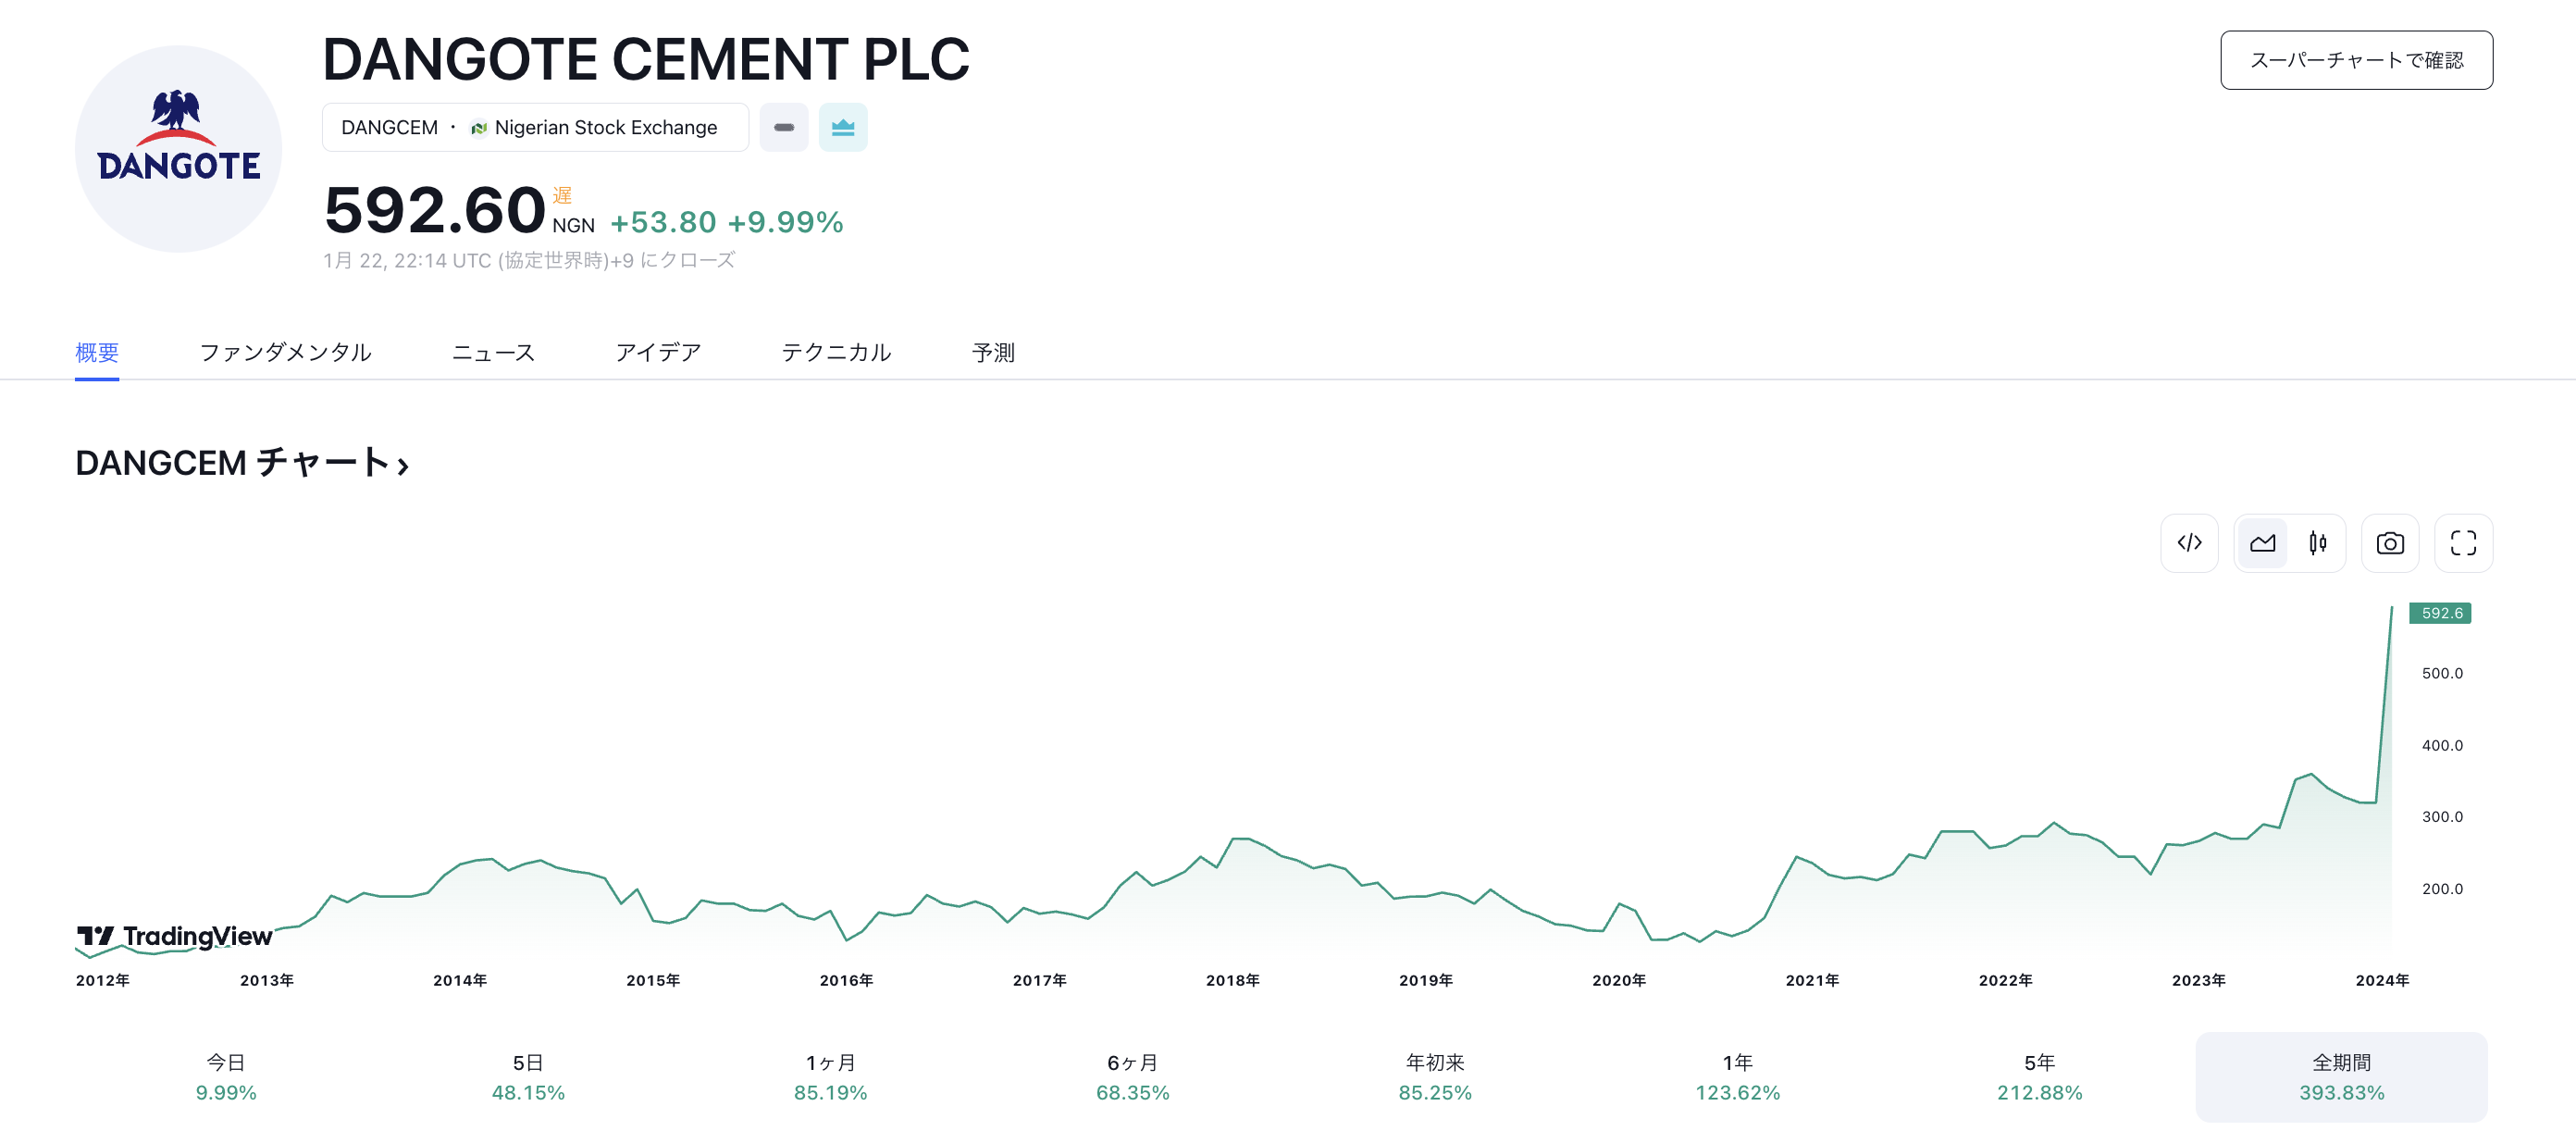Click the 2024年 axis label
Viewport: 2576px width, 1131px height.
(2382, 980)
